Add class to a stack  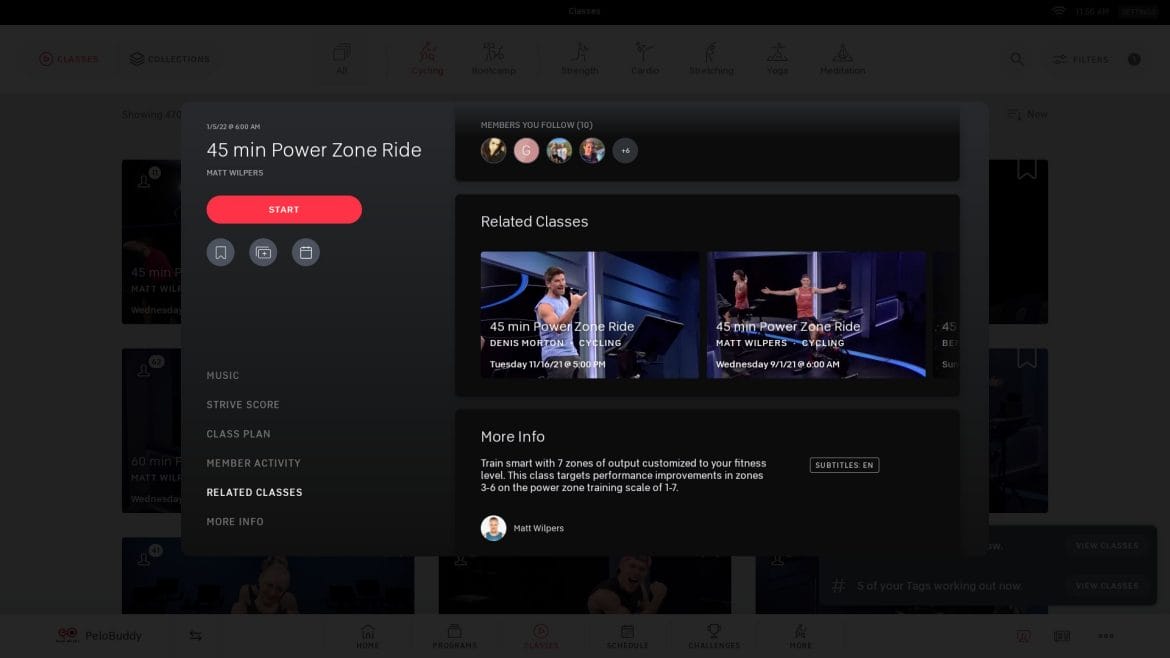click(263, 253)
